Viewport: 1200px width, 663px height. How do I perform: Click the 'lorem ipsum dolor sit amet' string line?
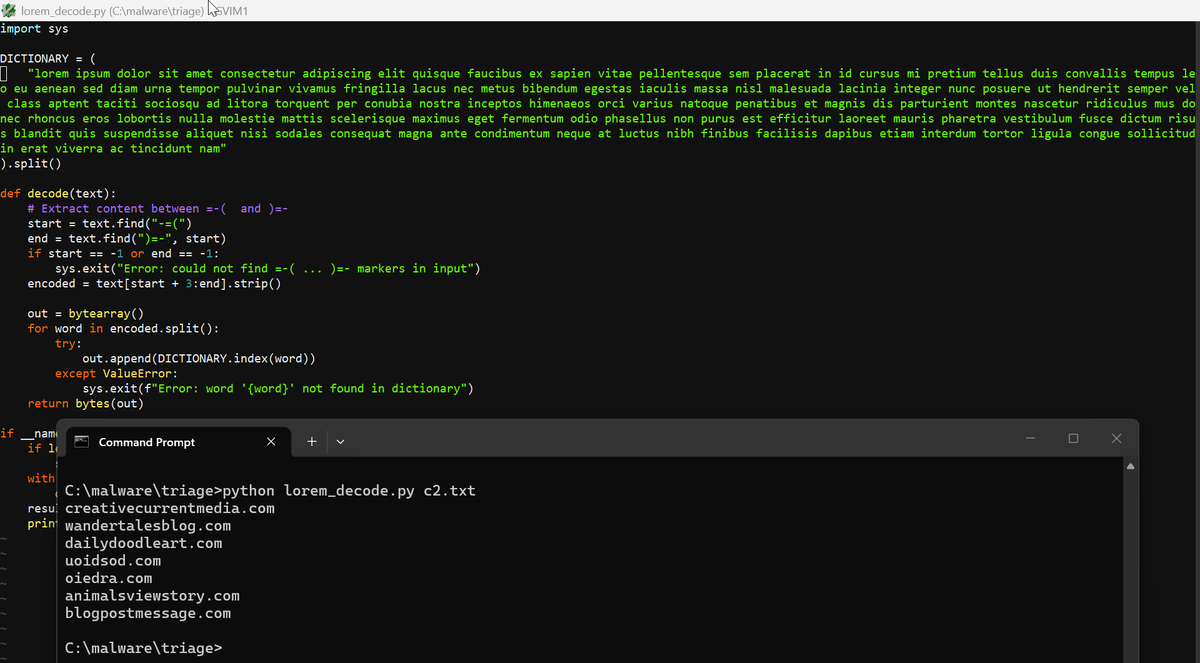pyautogui.click(x=612, y=74)
